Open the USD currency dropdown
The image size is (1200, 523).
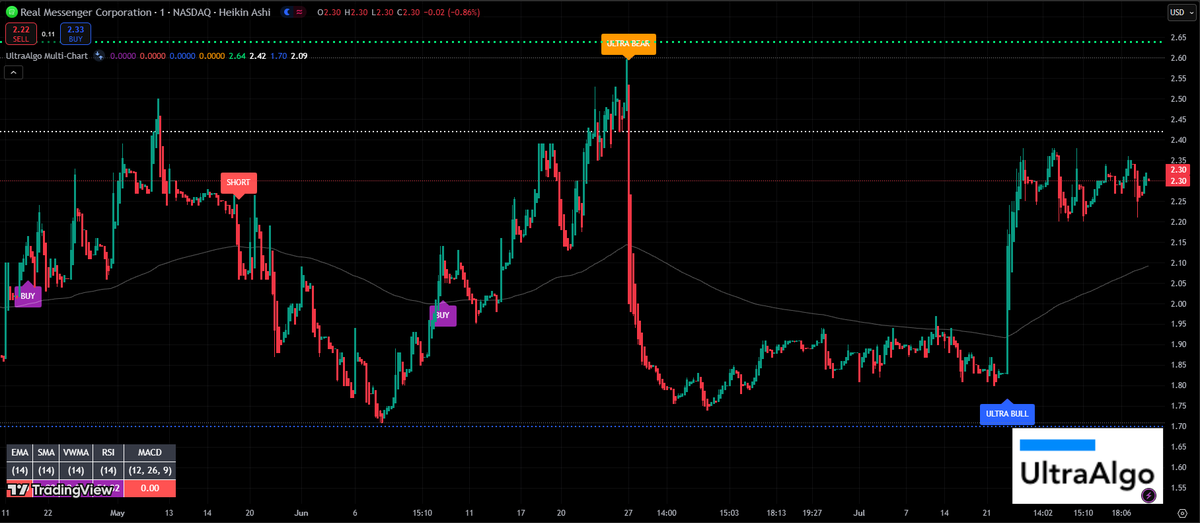[x=1181, y=13]
